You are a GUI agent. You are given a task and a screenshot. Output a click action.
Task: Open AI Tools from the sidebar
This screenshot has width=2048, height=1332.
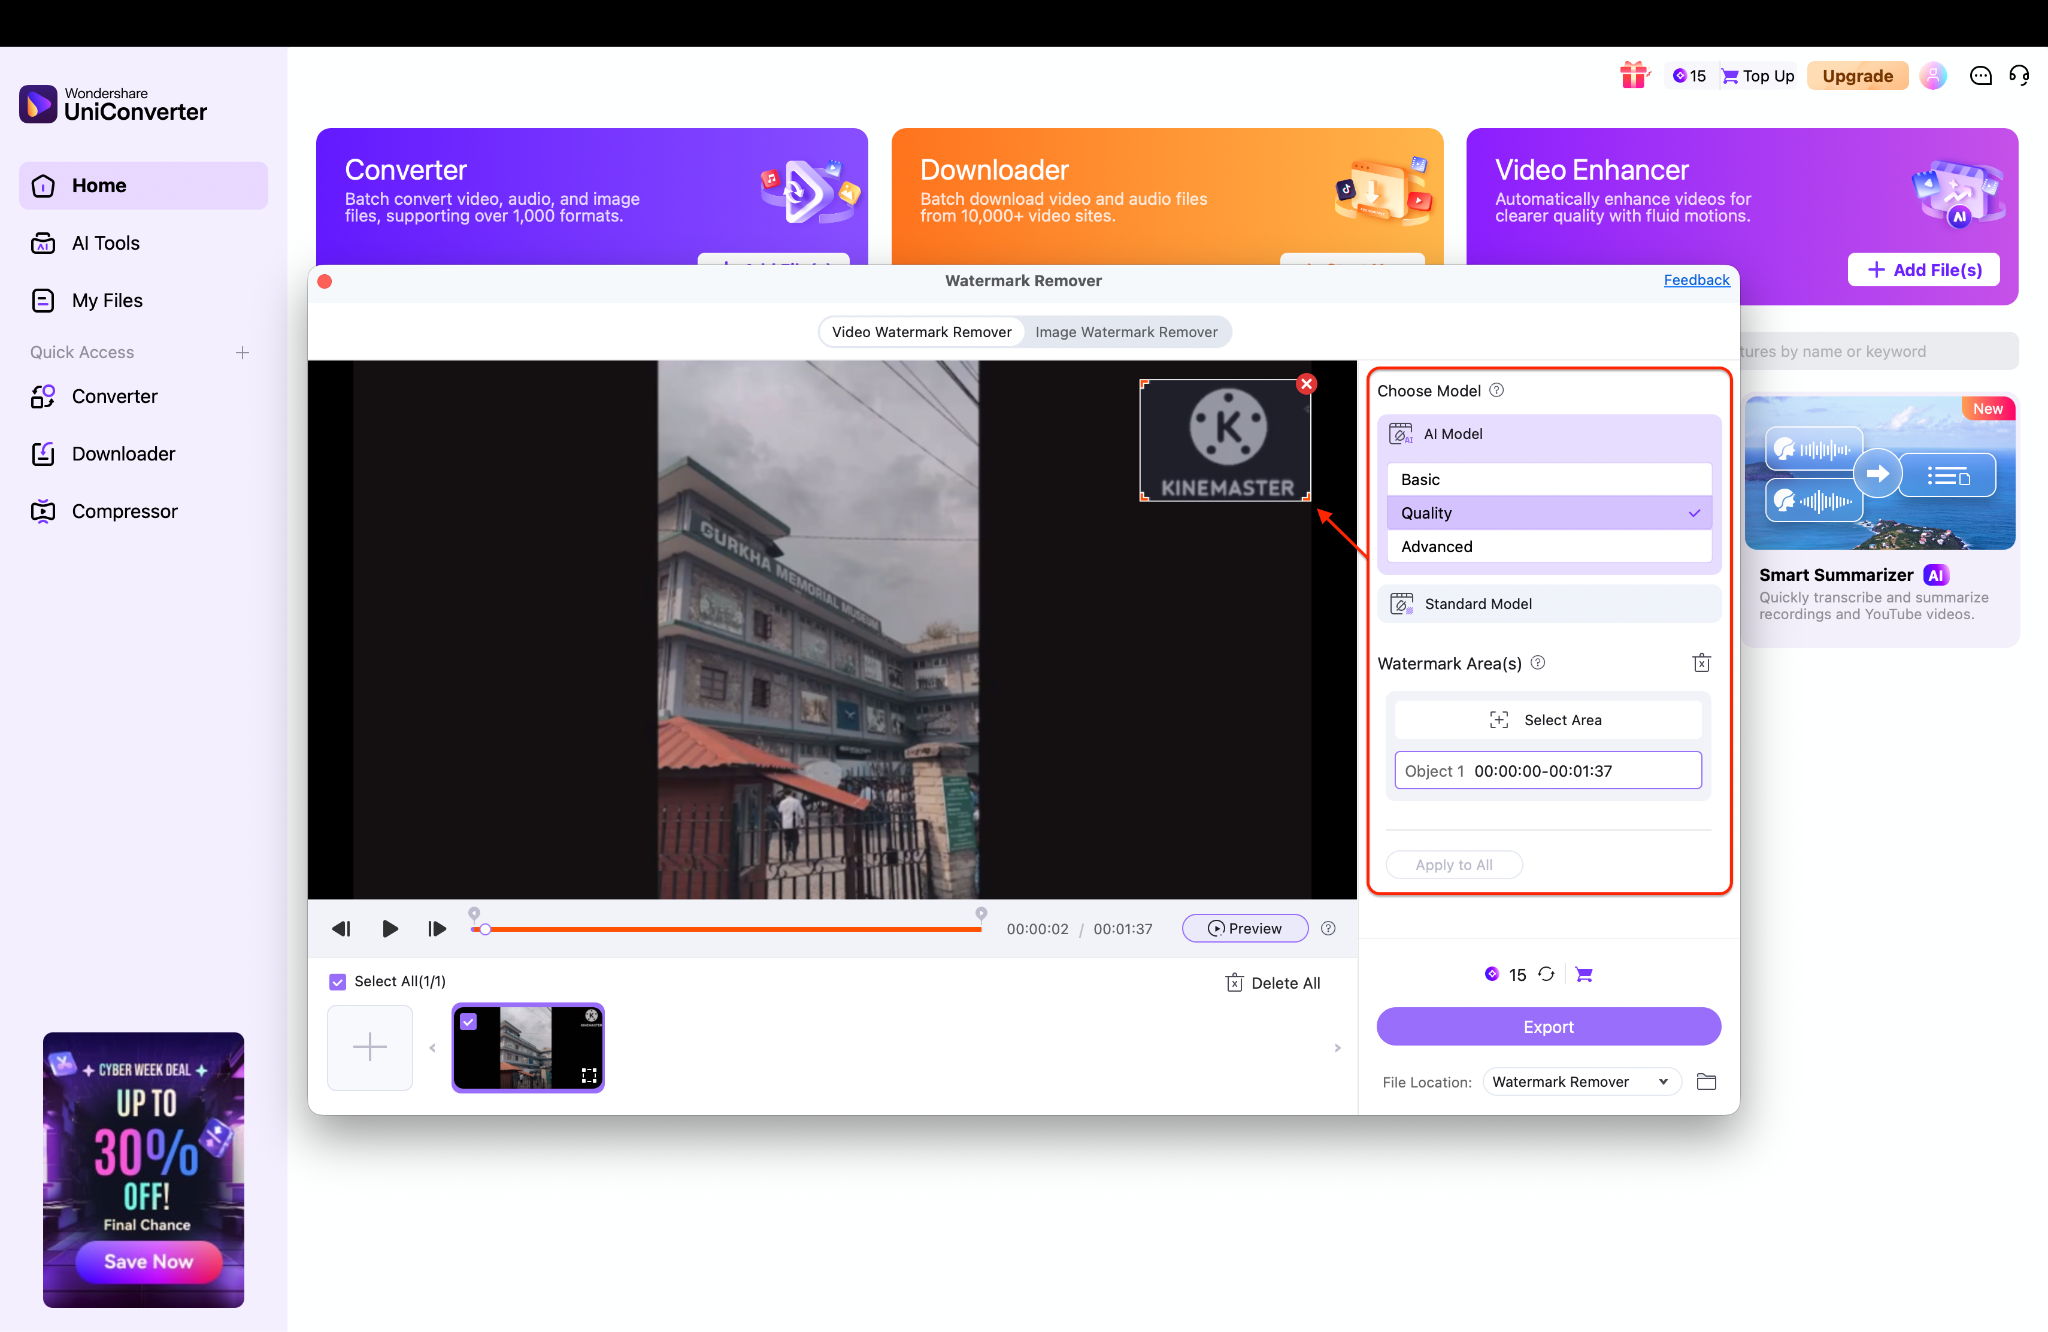(x=105, y=242)
